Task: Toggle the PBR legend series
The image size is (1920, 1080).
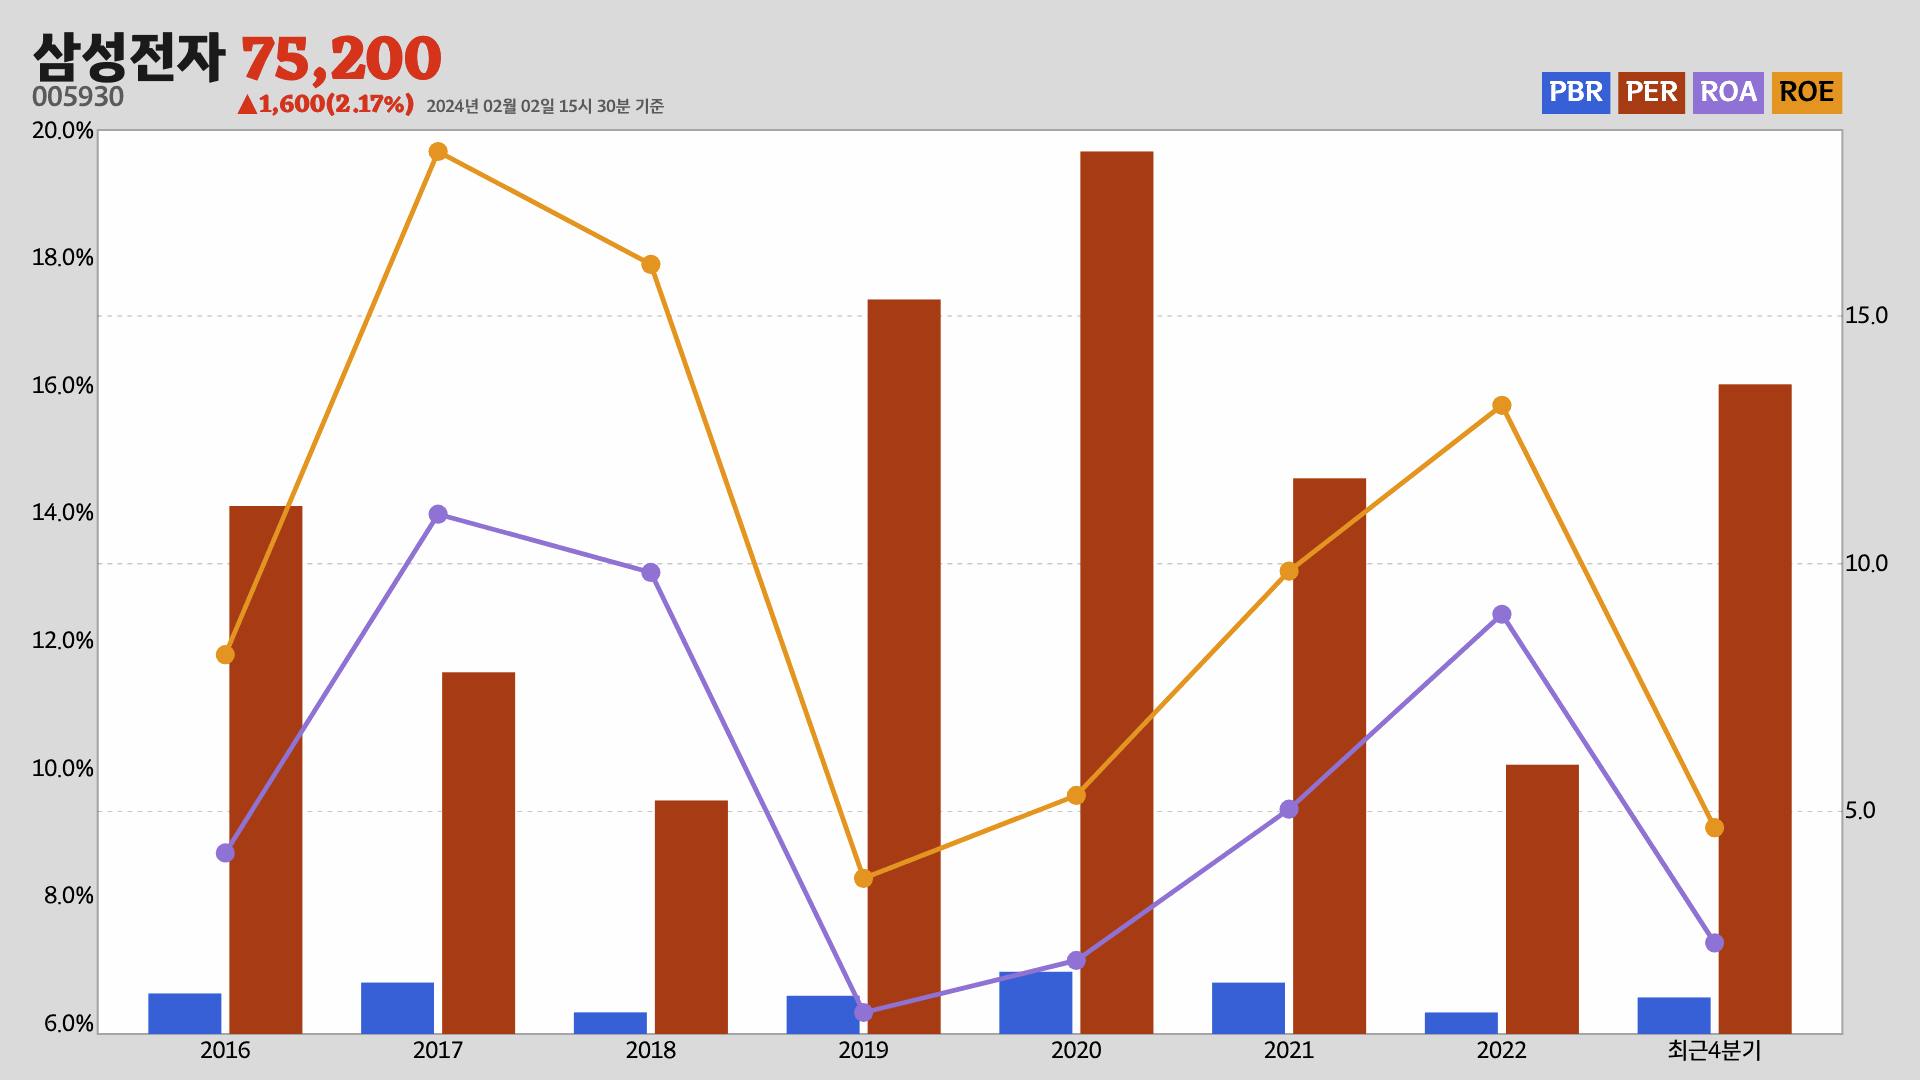Action: 1575,93
